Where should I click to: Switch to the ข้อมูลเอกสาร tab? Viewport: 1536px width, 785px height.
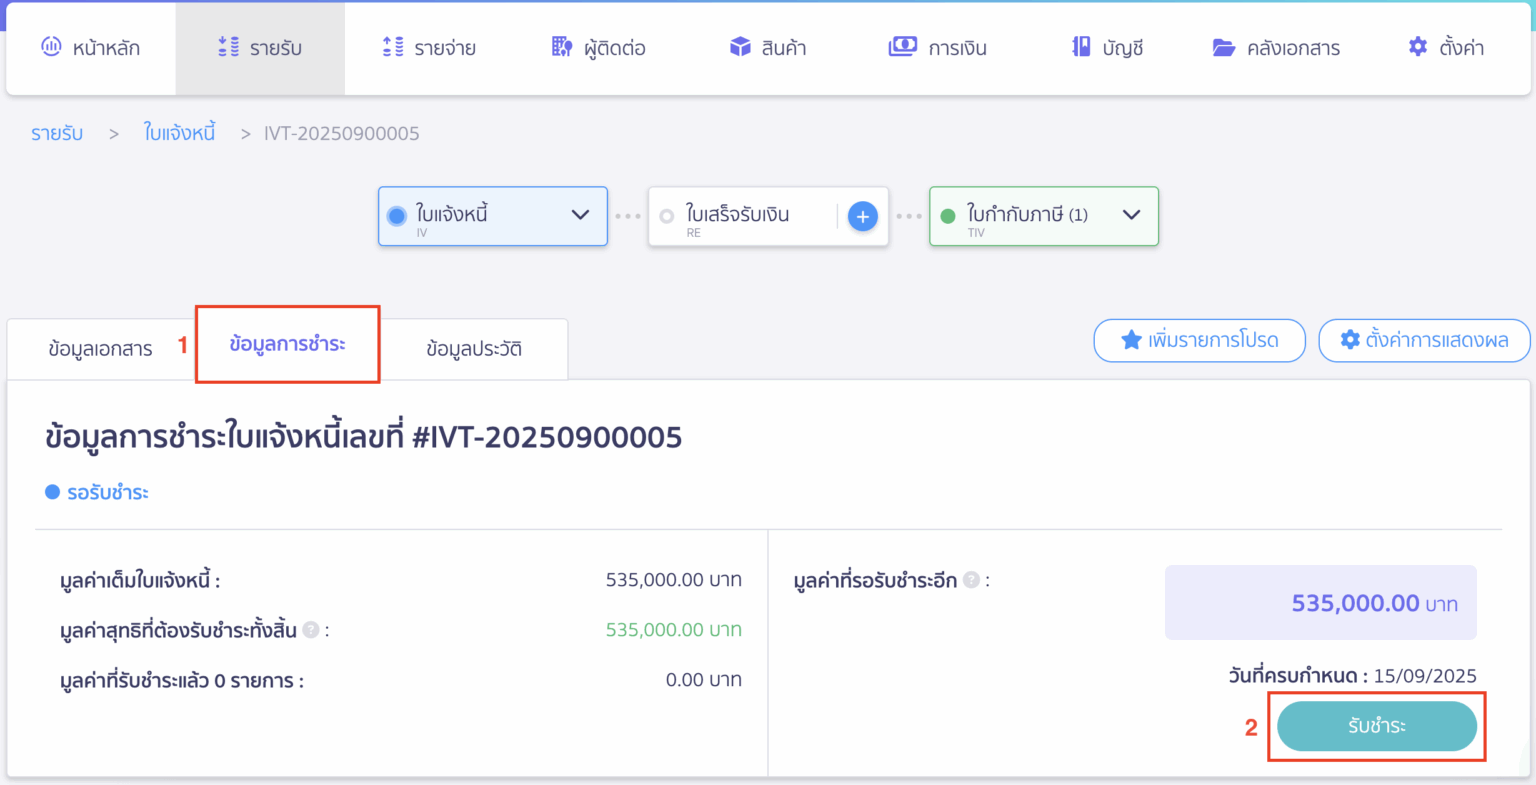(x=100, y=349)
